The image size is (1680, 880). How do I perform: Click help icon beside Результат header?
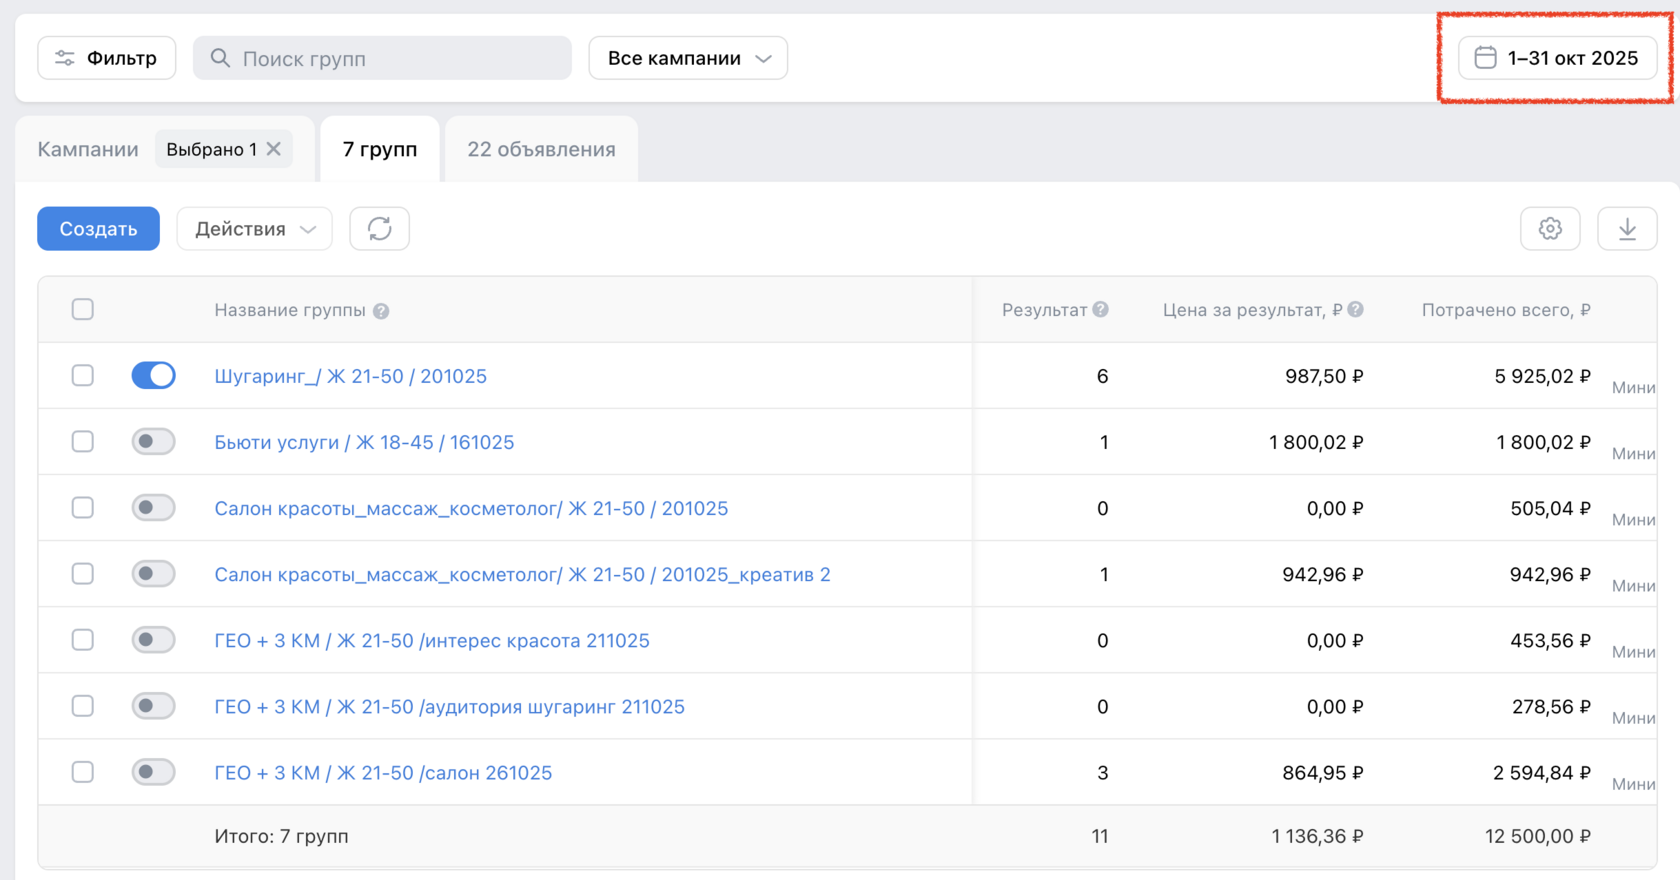(1101, 310)
